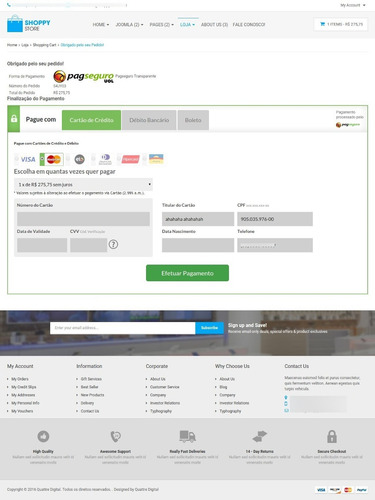The width and height of the screenshot is (375, 500).
Task: Click the phone icon in the top bar
Action: [x=9, y=5]
